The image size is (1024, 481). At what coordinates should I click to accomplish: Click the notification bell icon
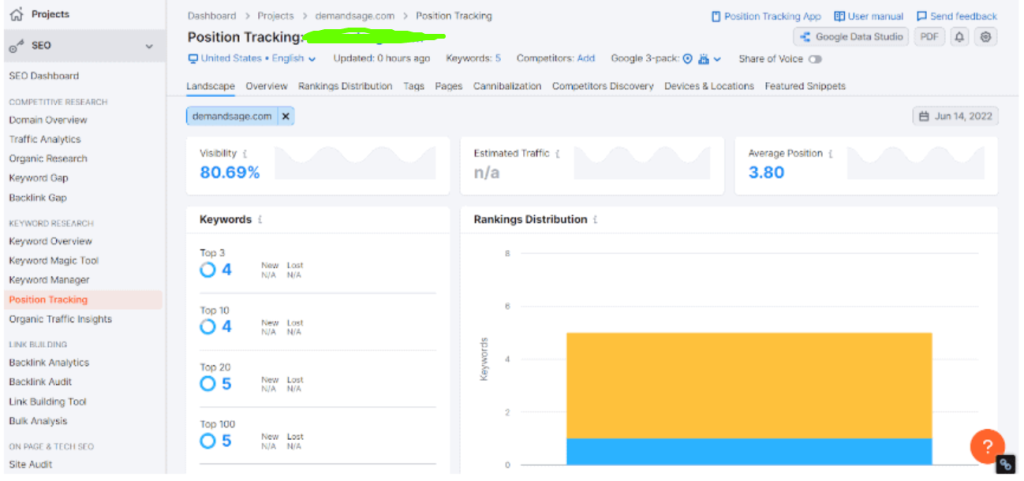[x=959, y=37]
